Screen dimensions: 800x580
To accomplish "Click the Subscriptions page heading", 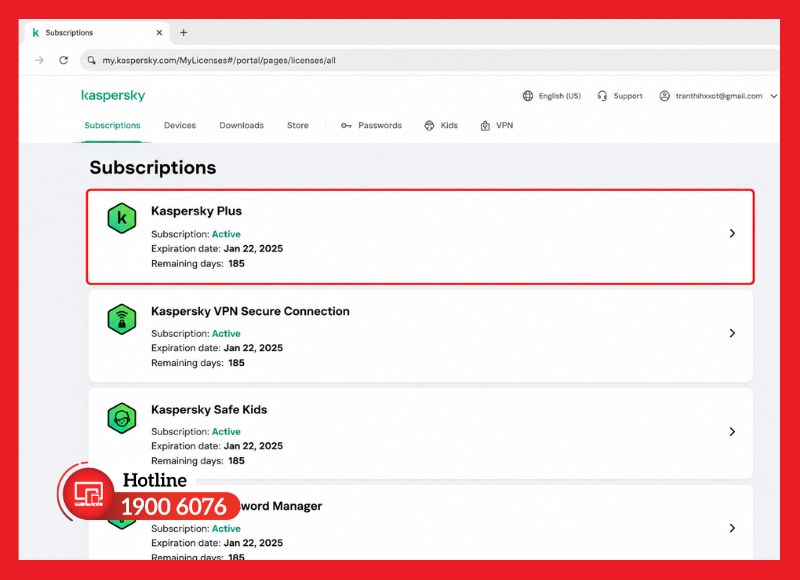I will [x=153, y=168].
